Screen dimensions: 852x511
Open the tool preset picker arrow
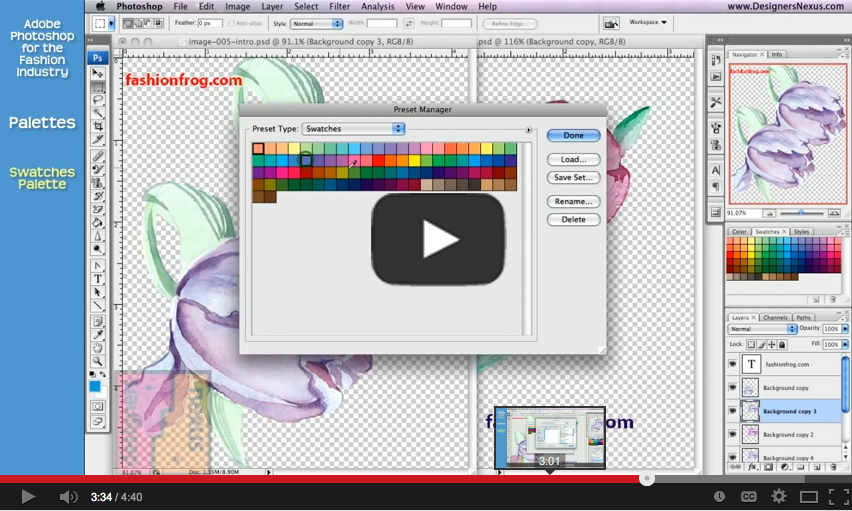111,23
